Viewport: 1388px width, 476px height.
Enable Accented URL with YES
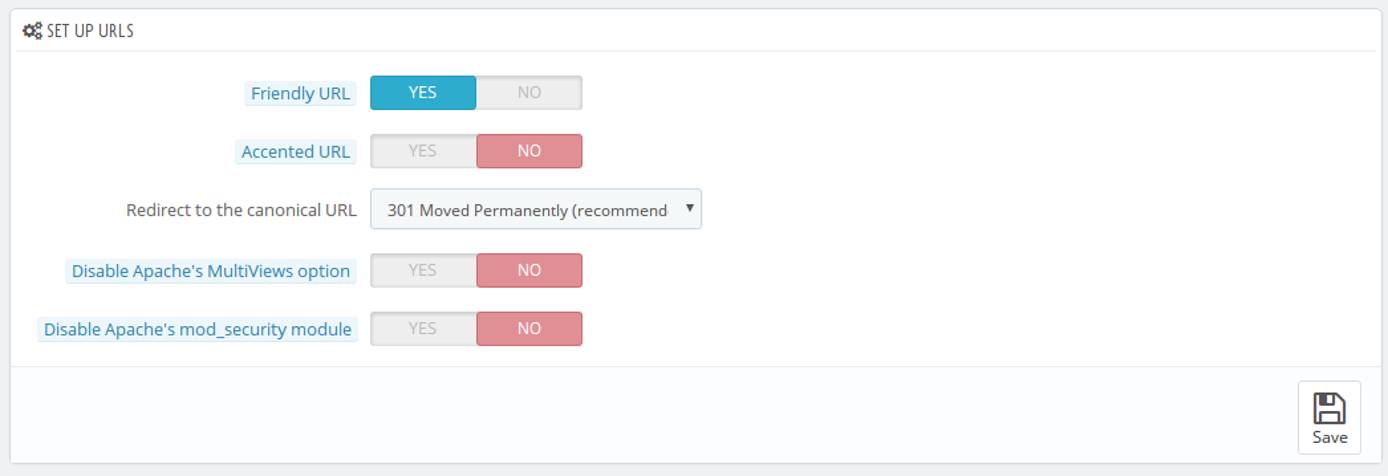pos(423,151)
